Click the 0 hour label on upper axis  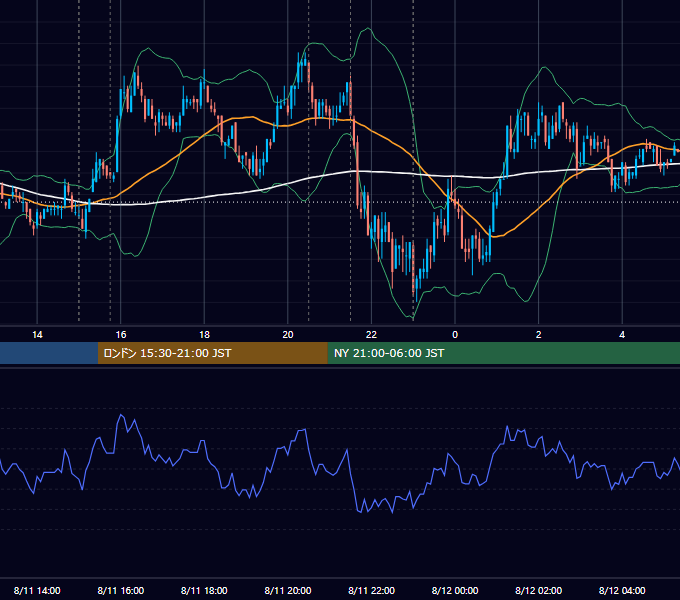coord(455,335)
